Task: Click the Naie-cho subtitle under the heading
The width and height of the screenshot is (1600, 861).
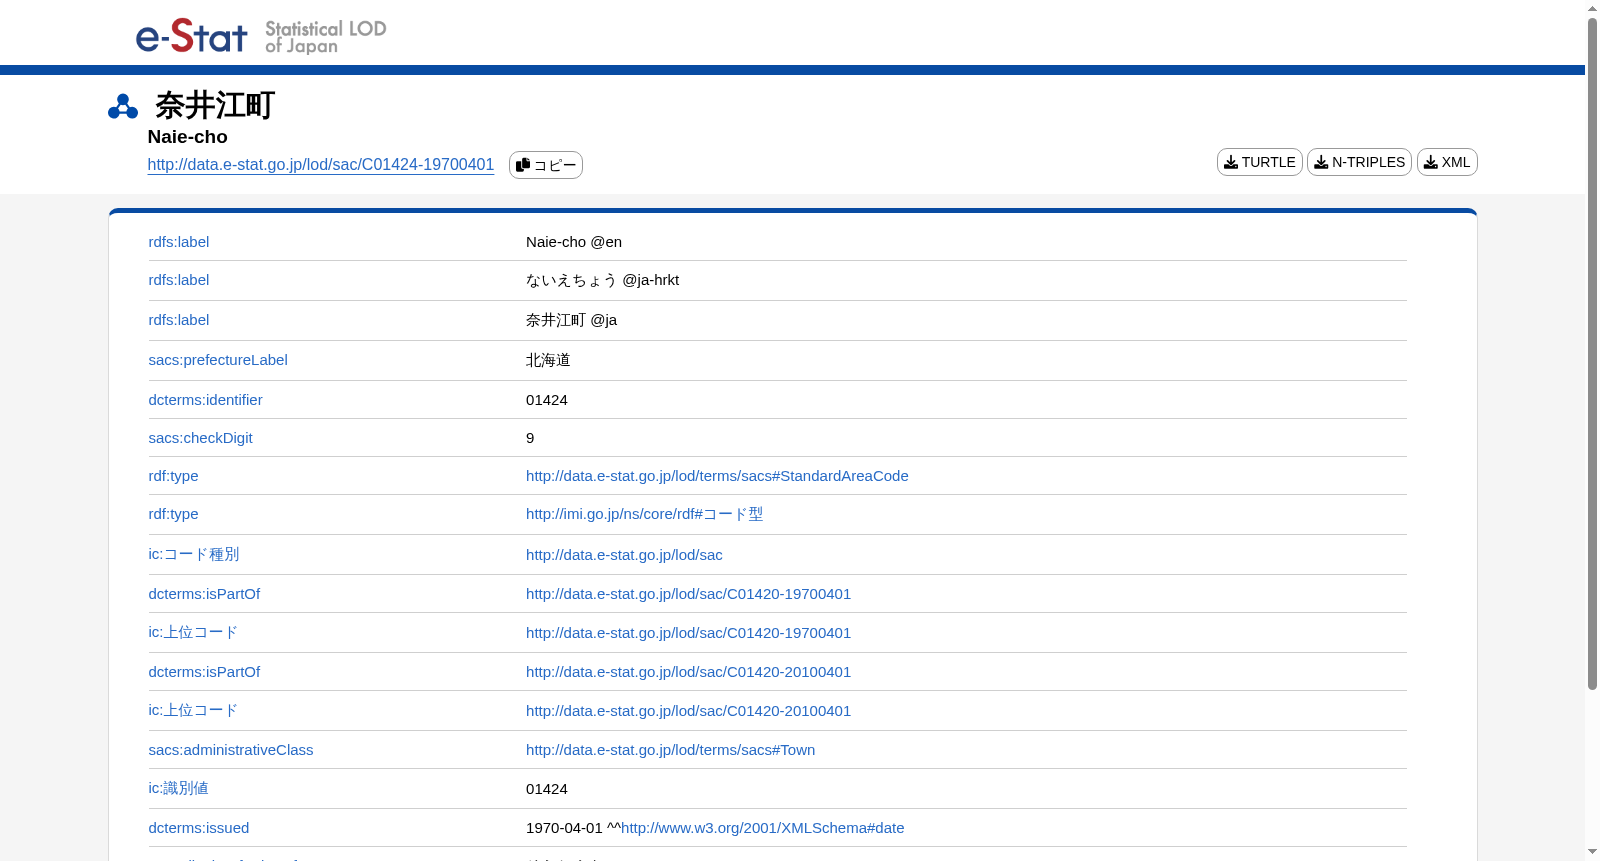Action: 188,137
